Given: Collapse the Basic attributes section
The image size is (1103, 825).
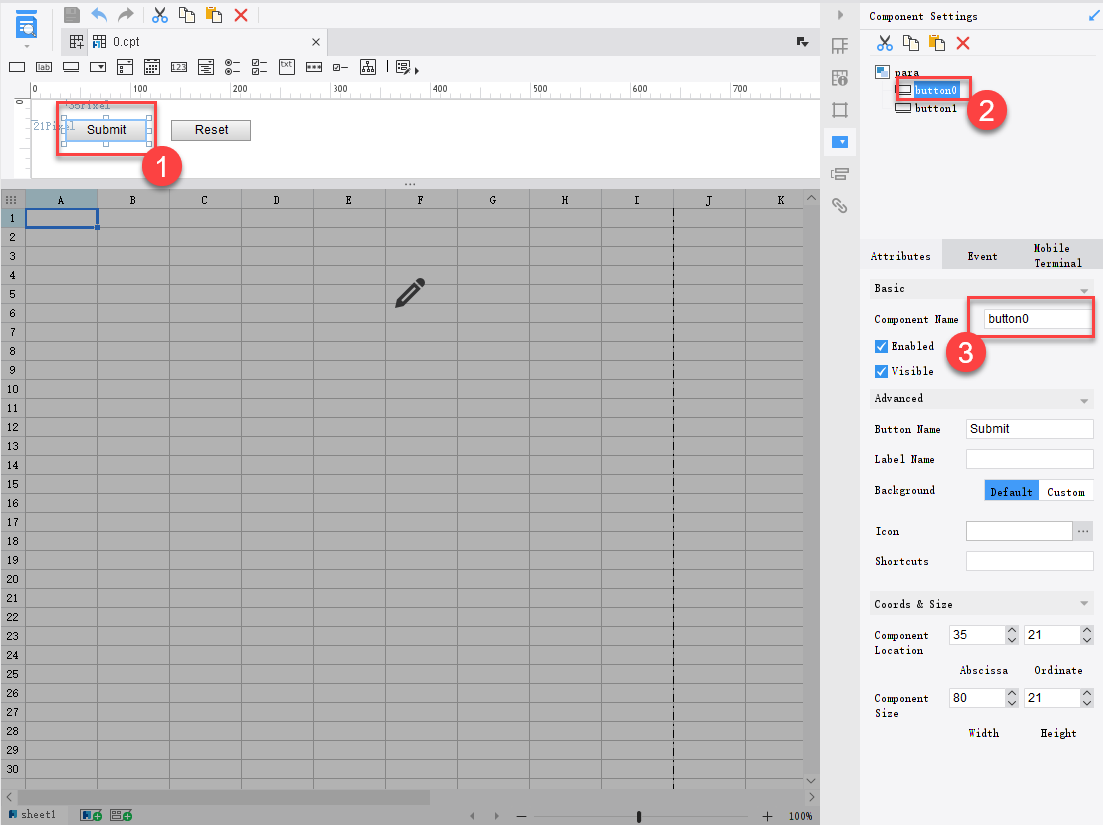Looking at the screenshot, I should point(1086,288).
